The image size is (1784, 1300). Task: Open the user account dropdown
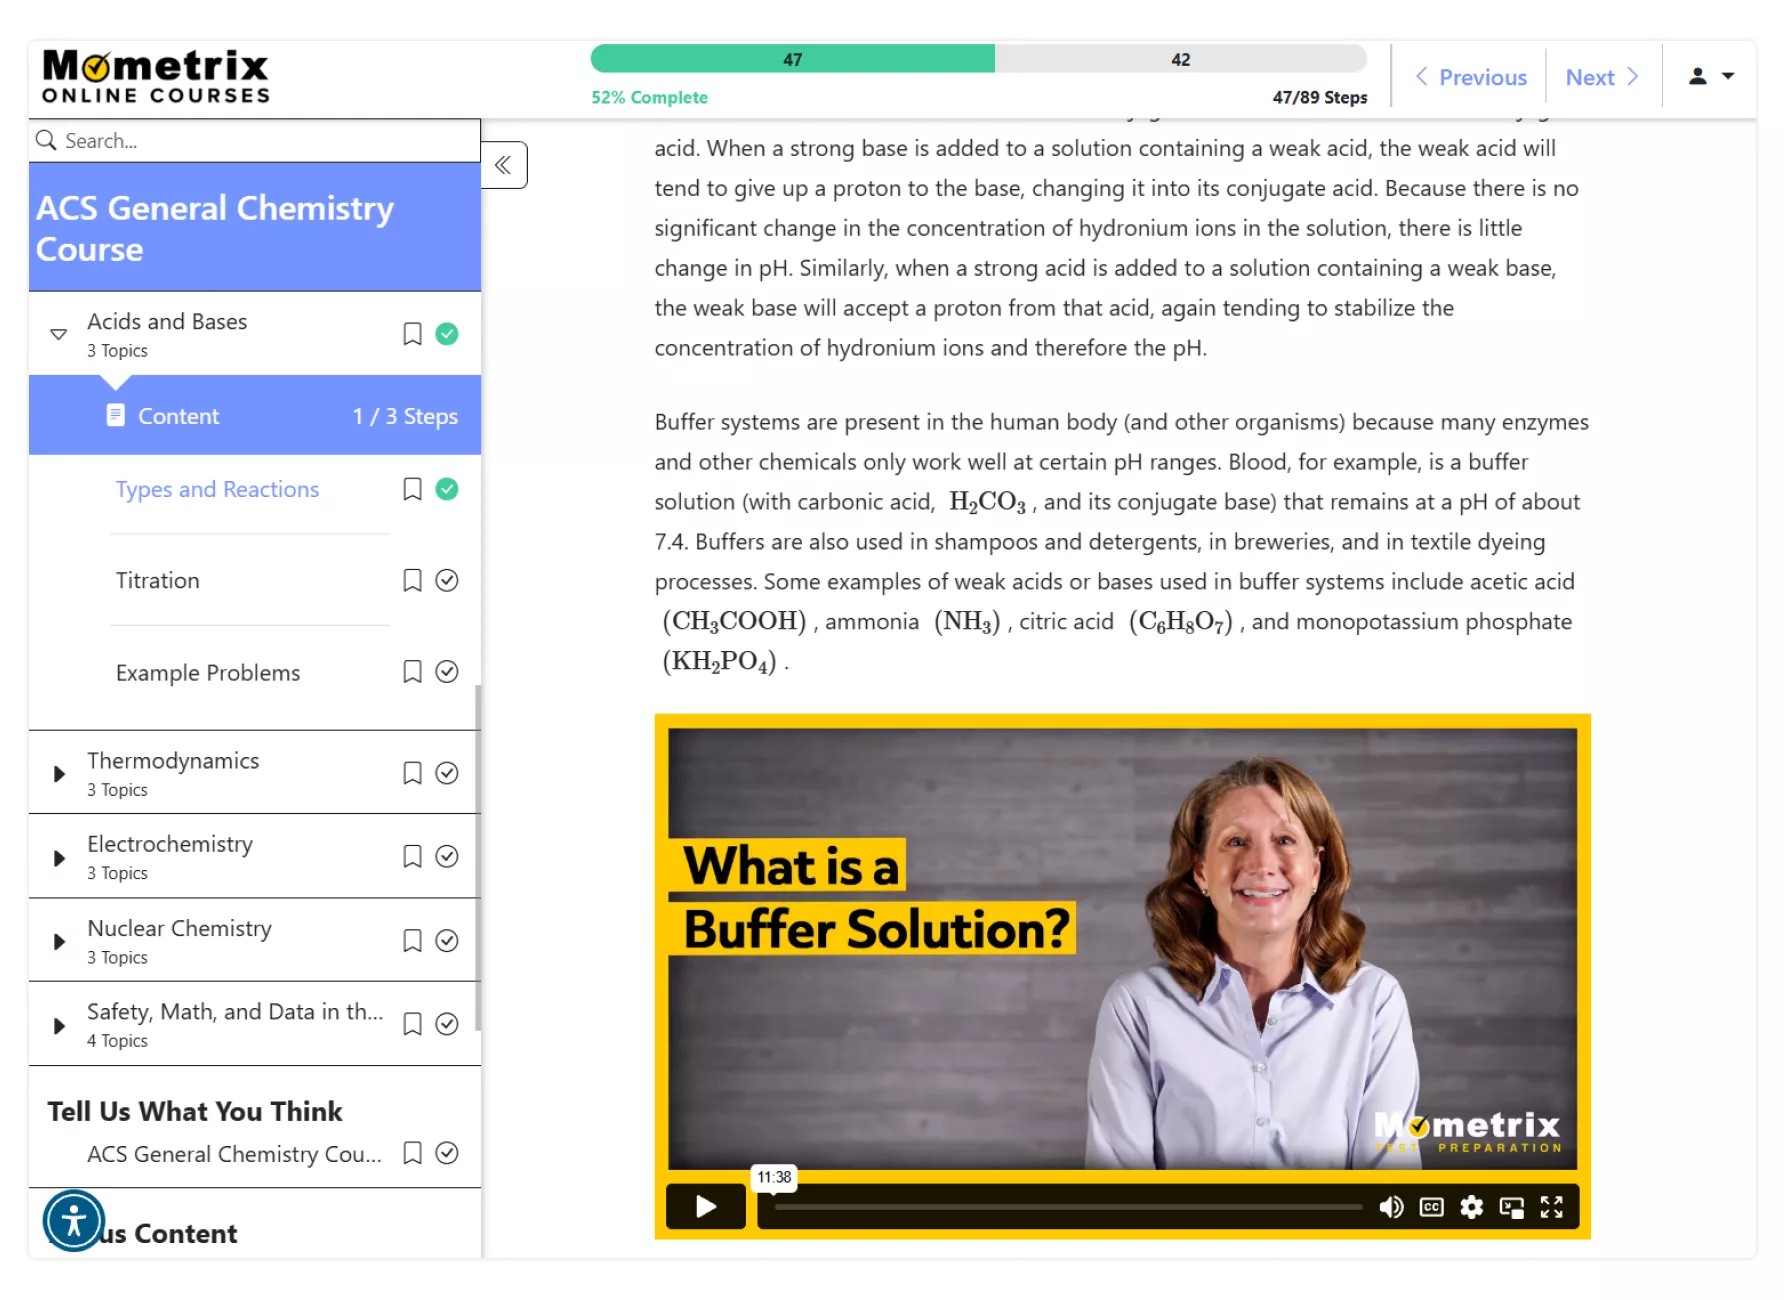(x=1711, y=76)
